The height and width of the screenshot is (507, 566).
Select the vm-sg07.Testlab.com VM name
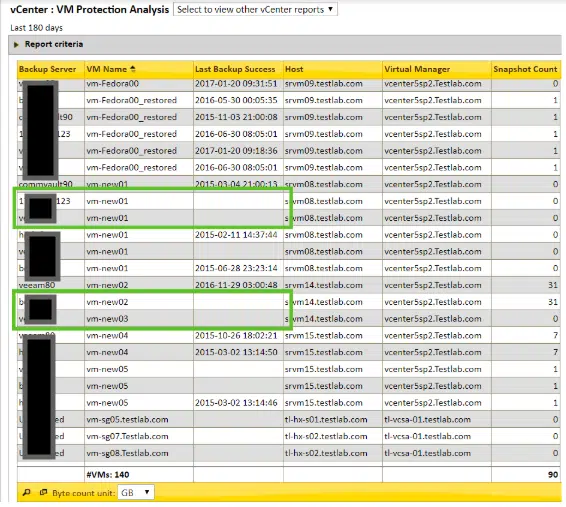127,436
